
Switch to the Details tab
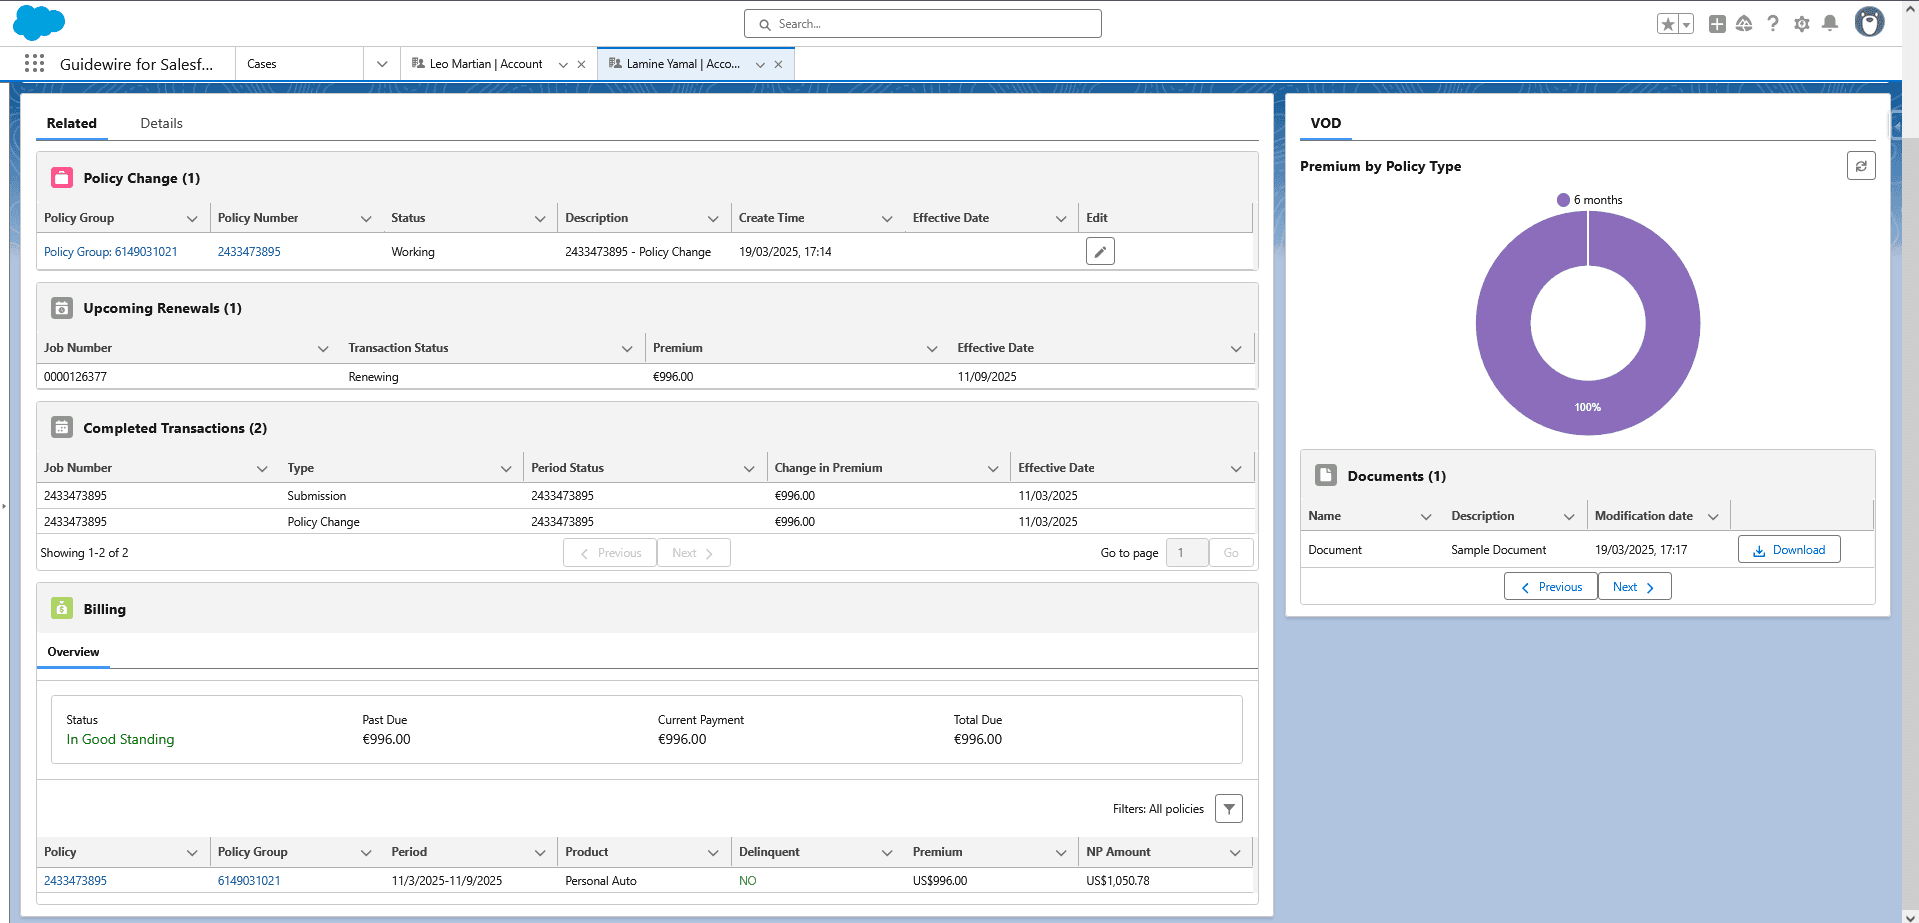pos(161,123)
